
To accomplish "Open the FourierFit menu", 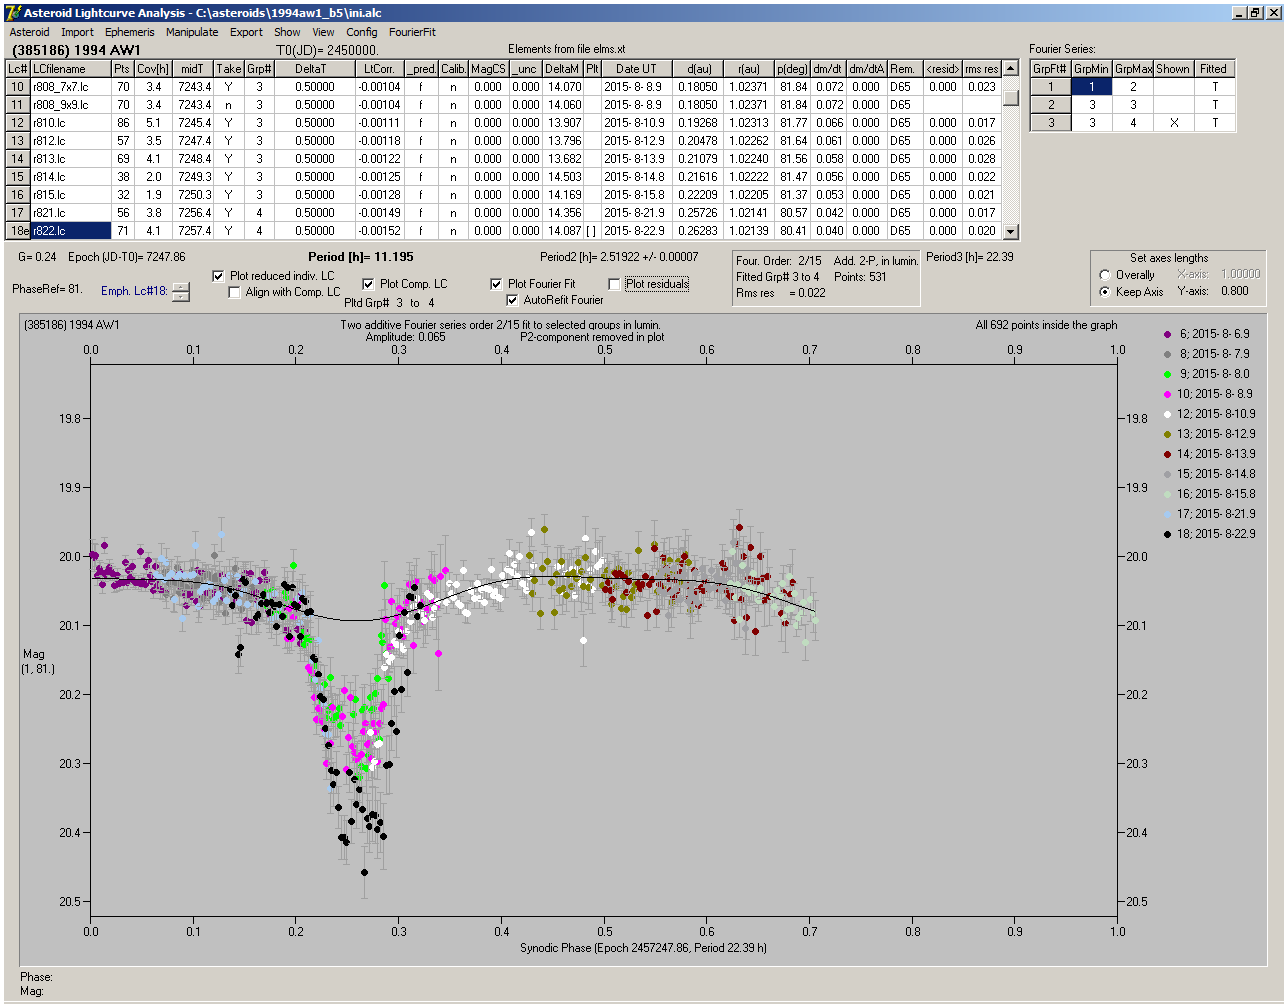I will point(412,32).
